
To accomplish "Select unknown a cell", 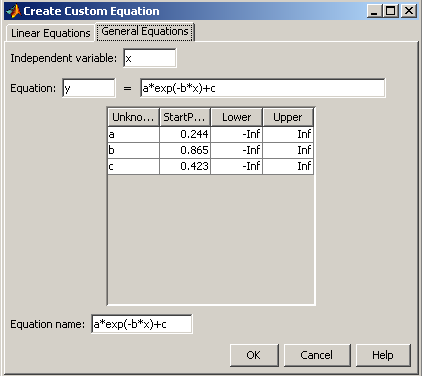I will pyautogui.click(x=134, y=134).
